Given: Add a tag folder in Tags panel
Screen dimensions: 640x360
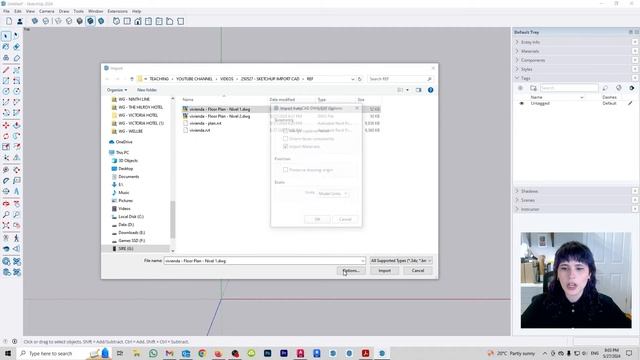Looking at the screenshot, I should coord(533,88).
